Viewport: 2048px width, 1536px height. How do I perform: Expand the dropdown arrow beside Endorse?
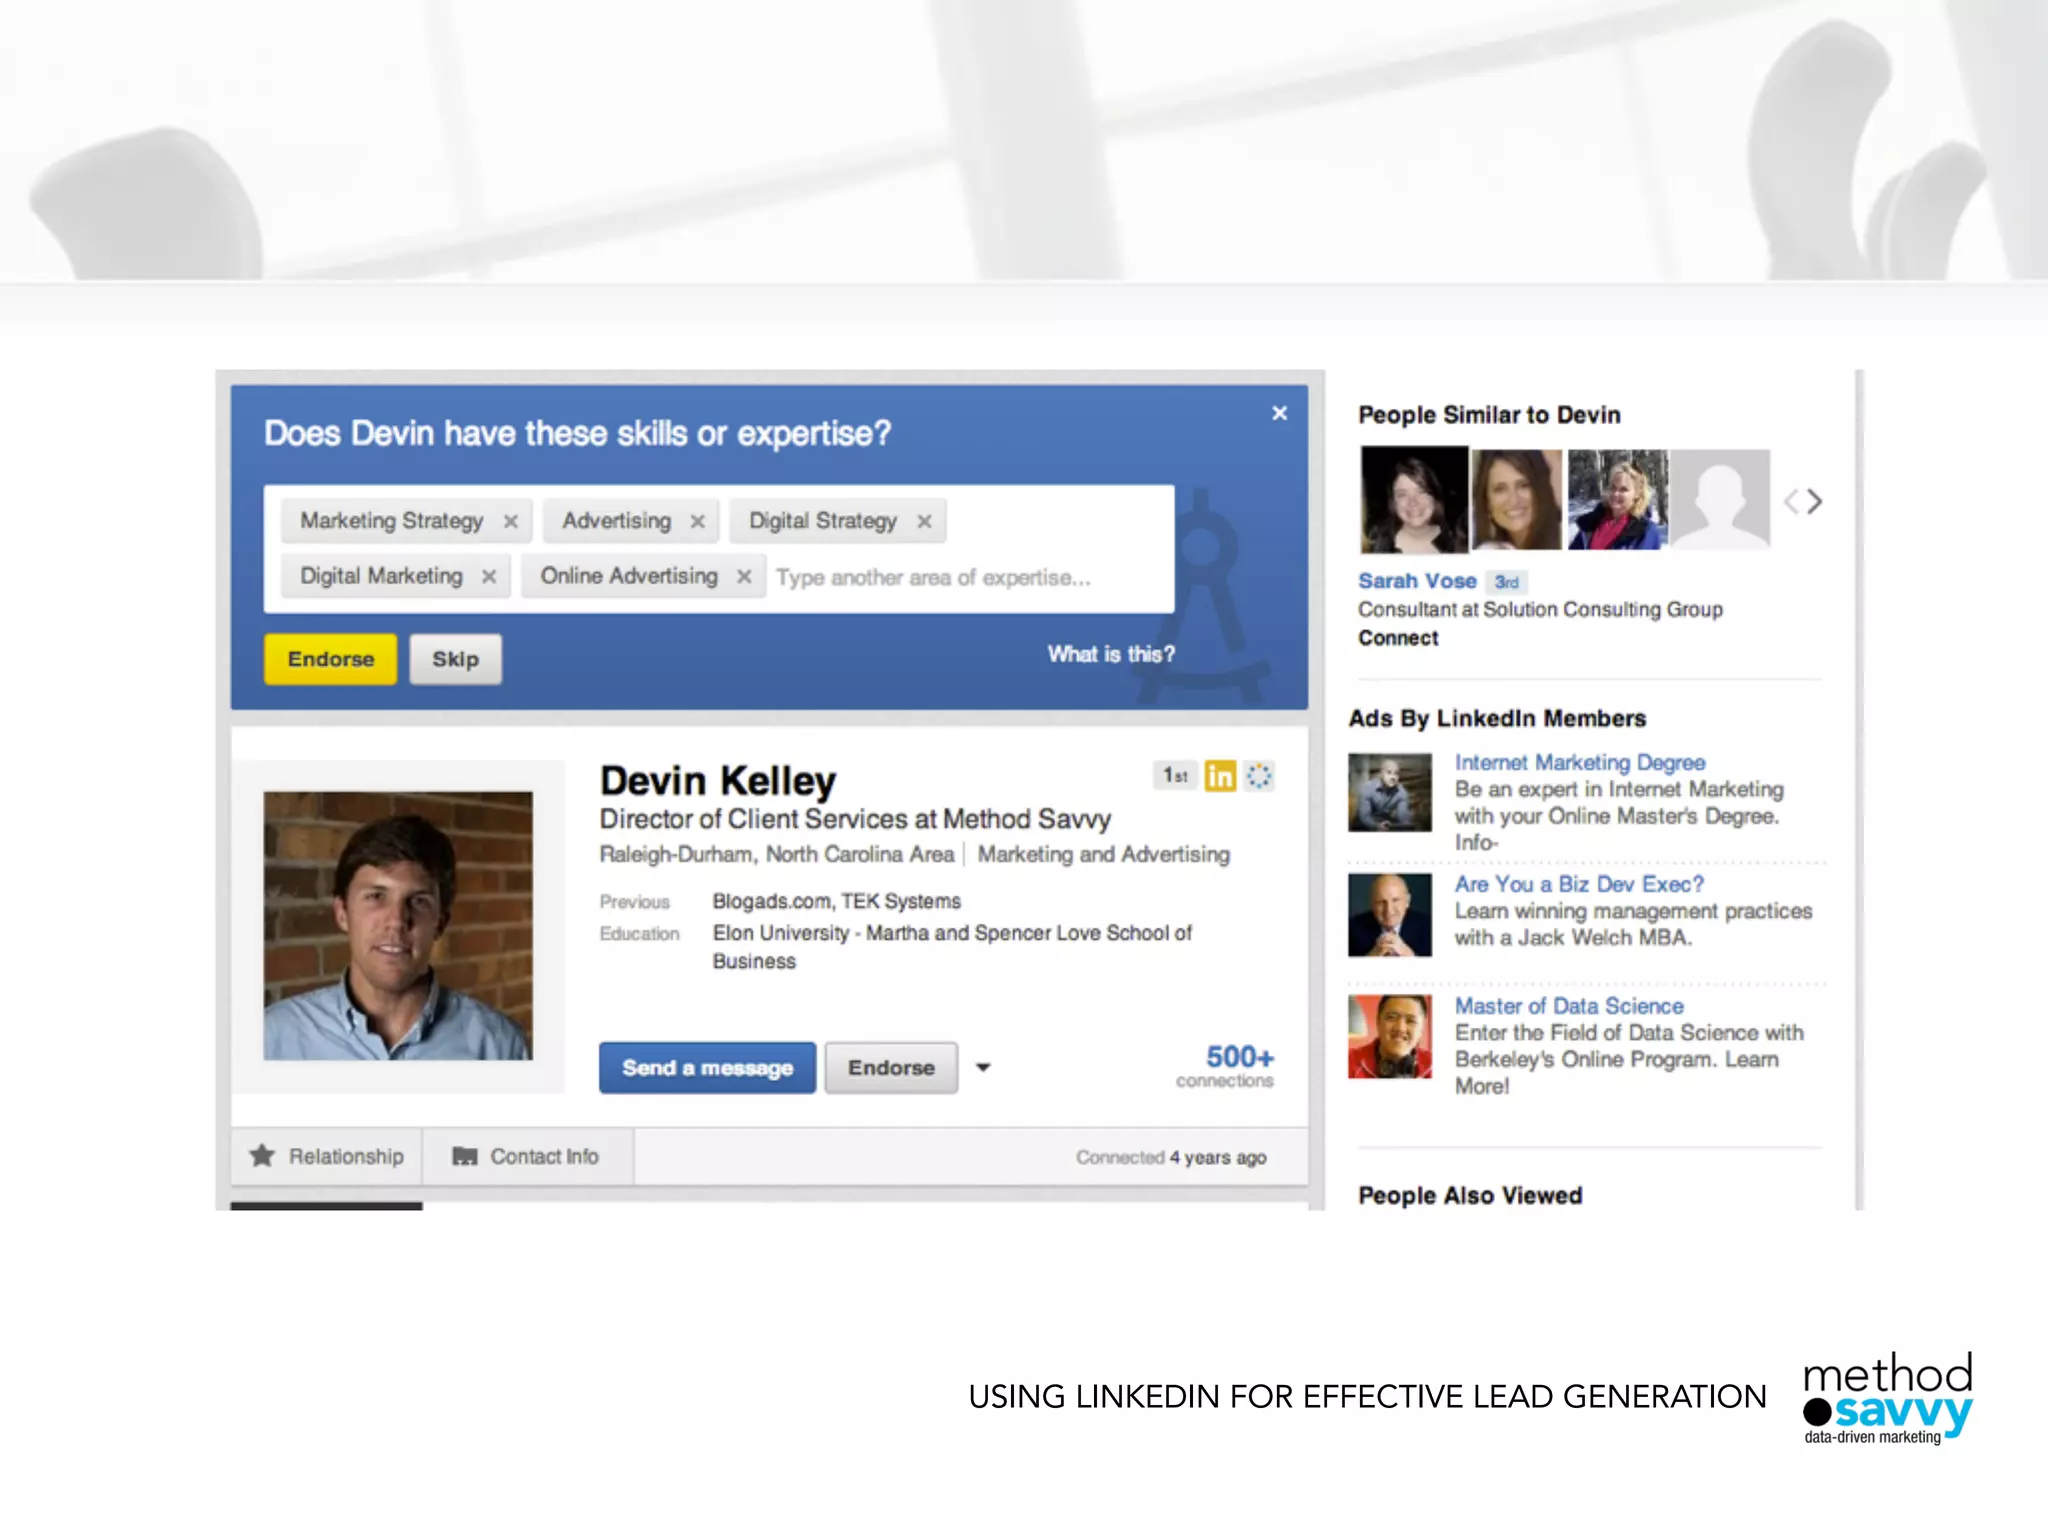click(x=983, y=1067)
